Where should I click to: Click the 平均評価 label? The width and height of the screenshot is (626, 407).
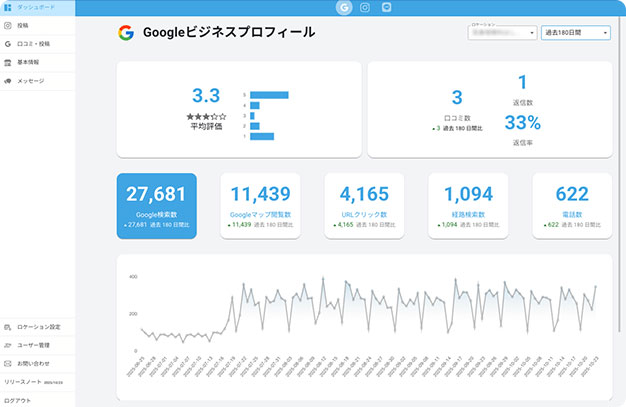(206, 127)
